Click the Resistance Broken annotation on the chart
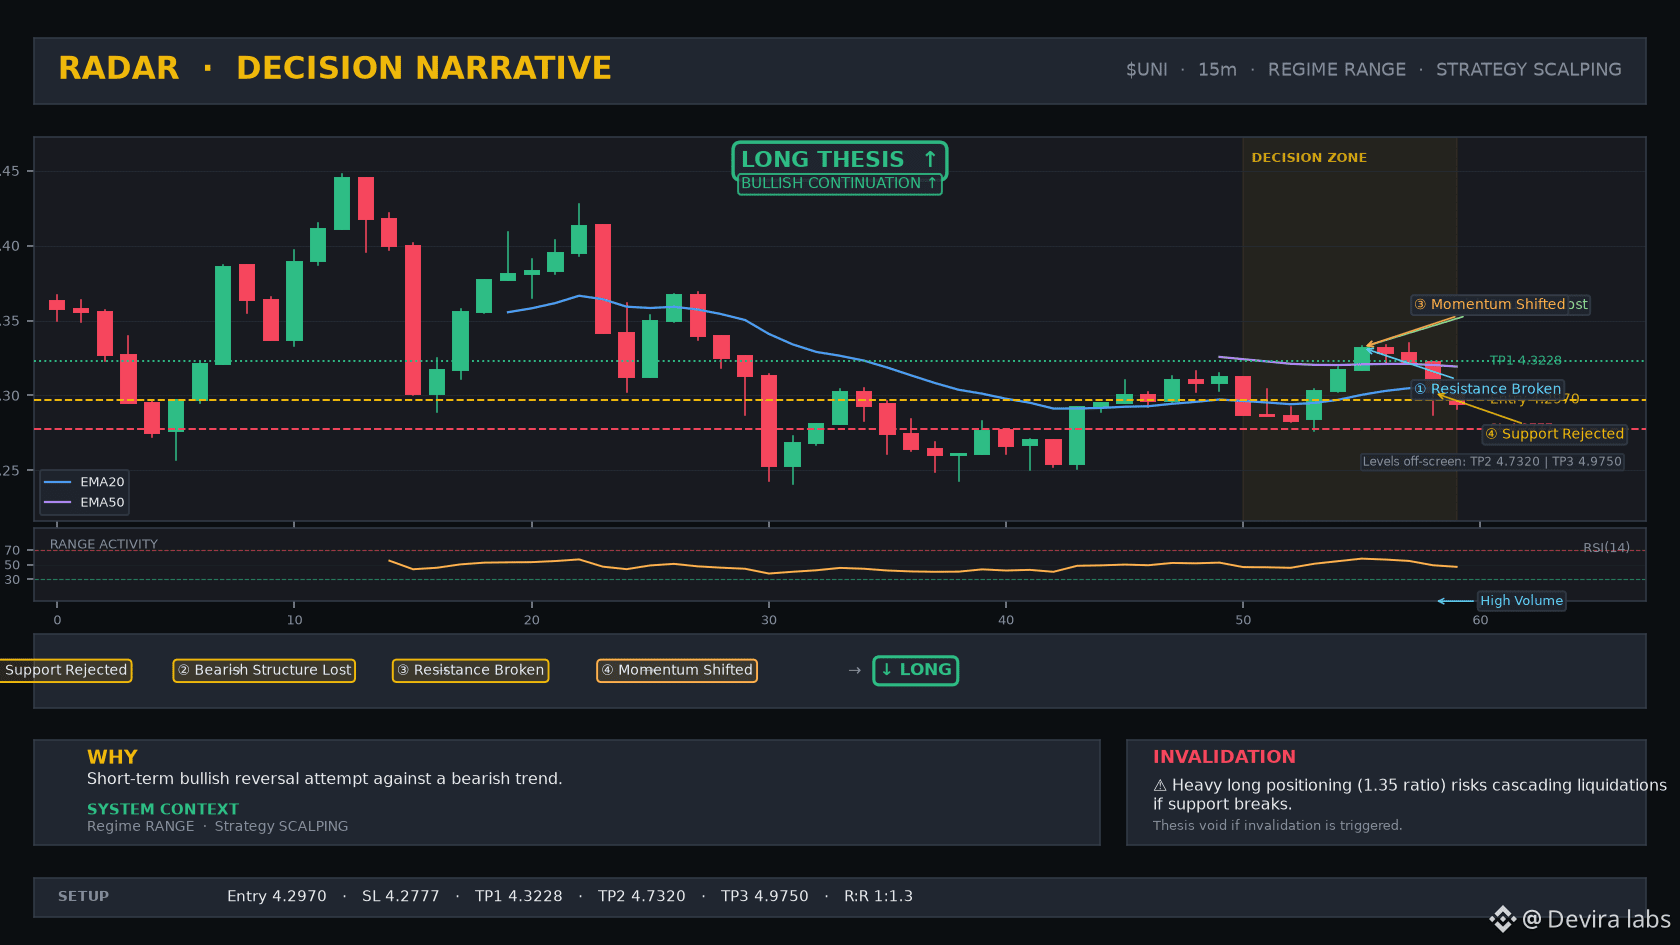 1487,389
